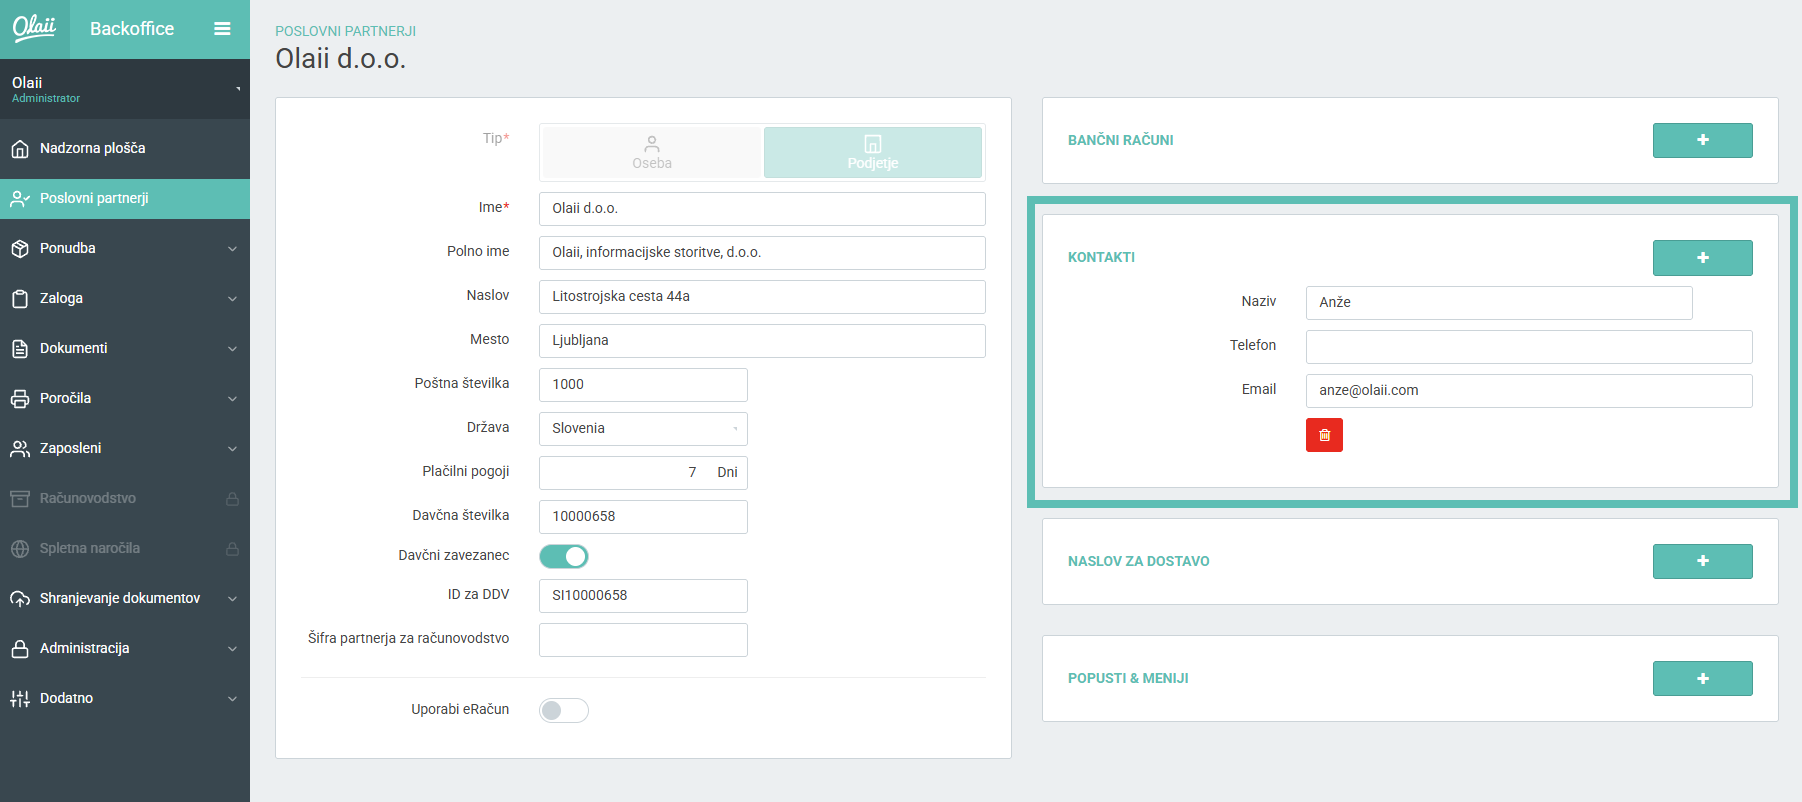
Task: Click the Šifra partnerja za računovodstvo field
Action: coord(642,640)
